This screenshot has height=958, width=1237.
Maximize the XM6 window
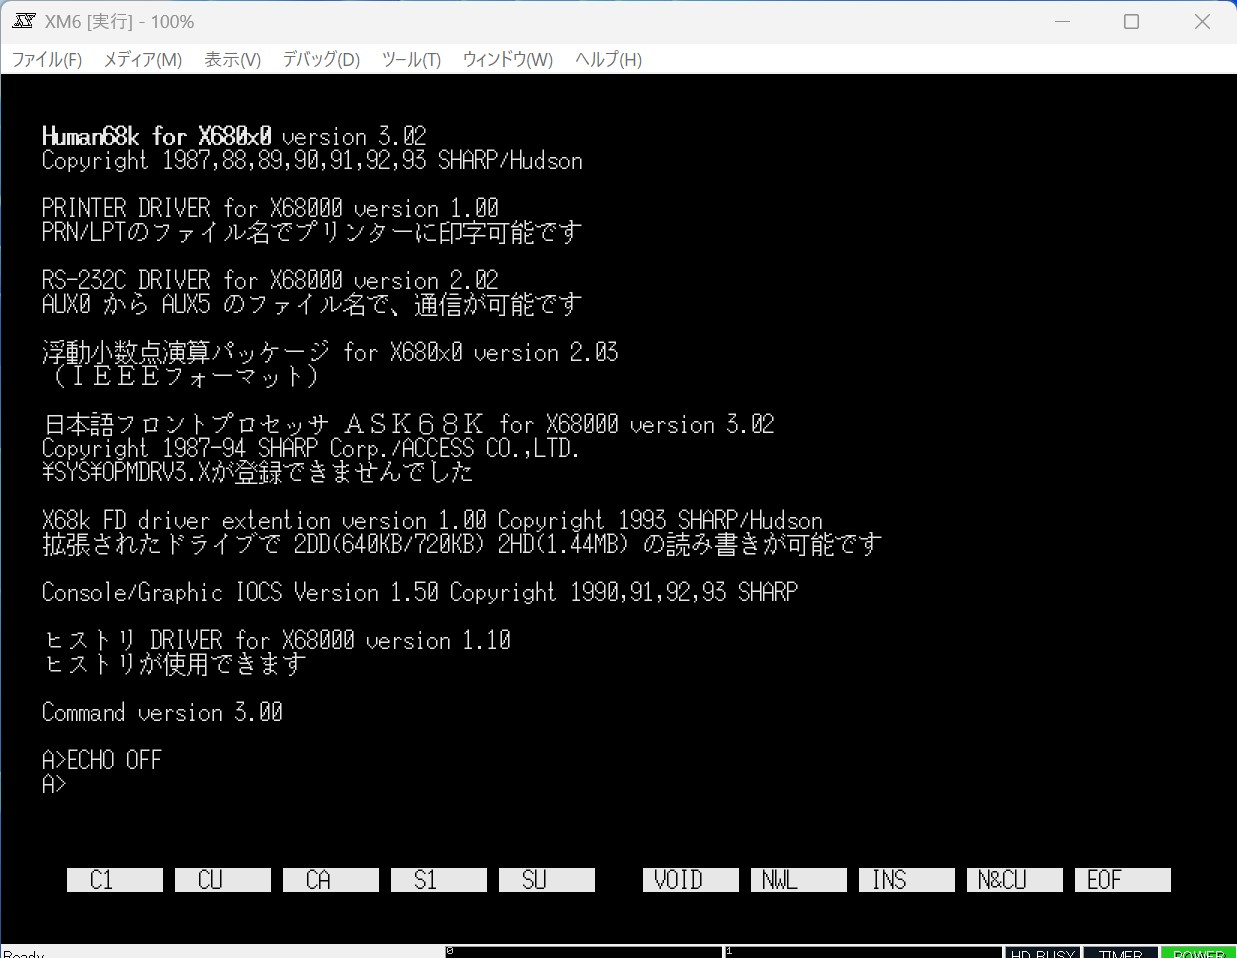[1132, 21]
